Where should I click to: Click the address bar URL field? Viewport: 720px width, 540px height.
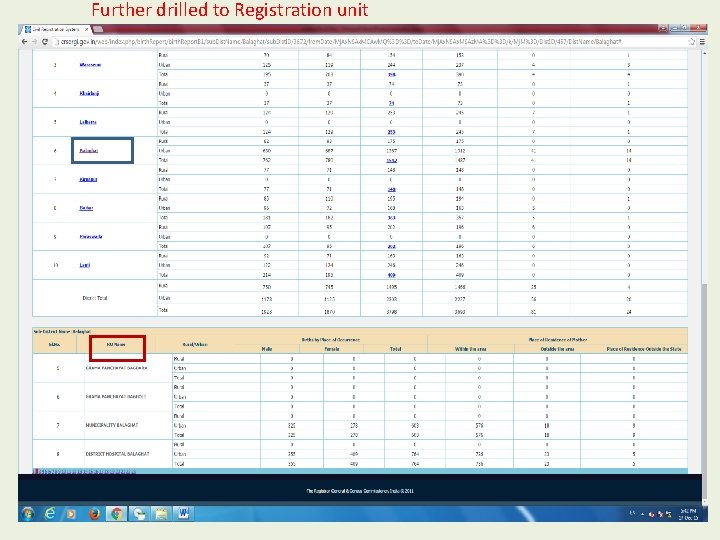[x=370, y=42]
